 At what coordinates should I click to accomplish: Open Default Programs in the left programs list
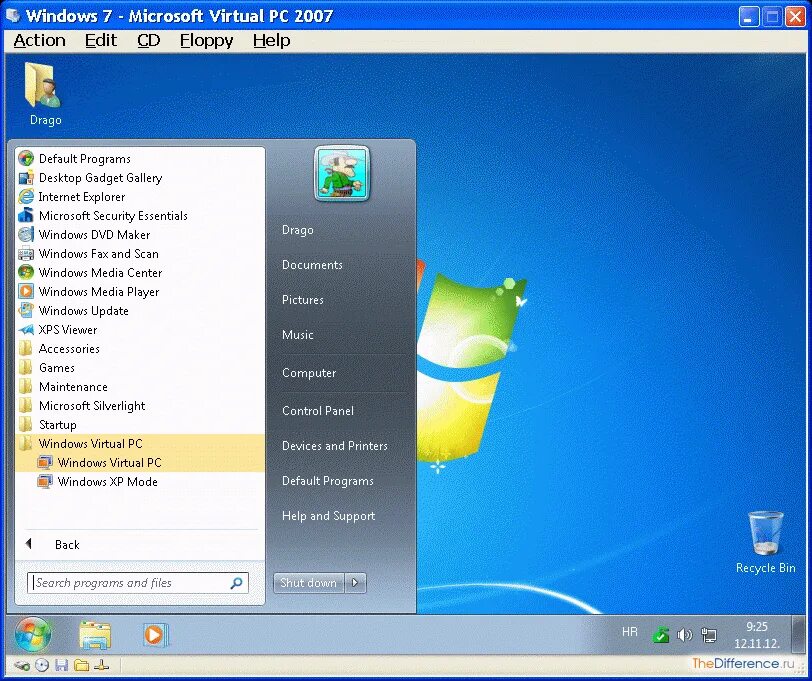click(140, 158)
